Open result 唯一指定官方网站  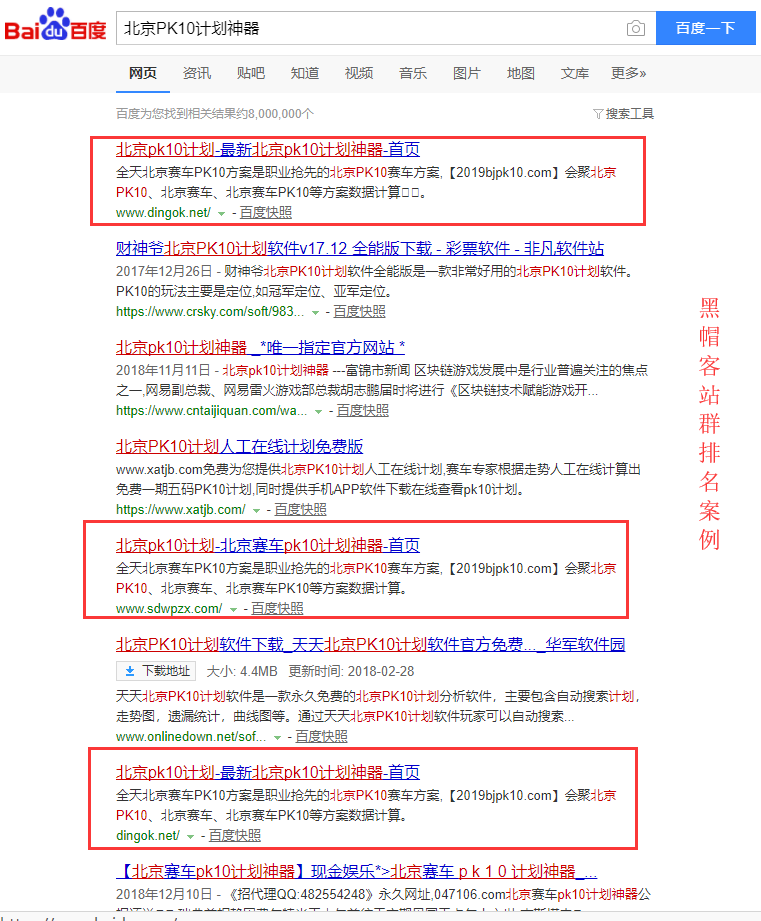coord(260,347)
